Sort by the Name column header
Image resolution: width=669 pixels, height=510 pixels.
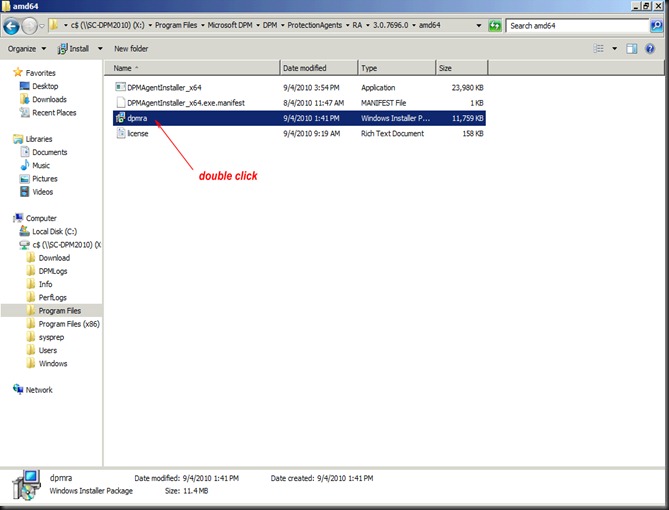(192, 68)
